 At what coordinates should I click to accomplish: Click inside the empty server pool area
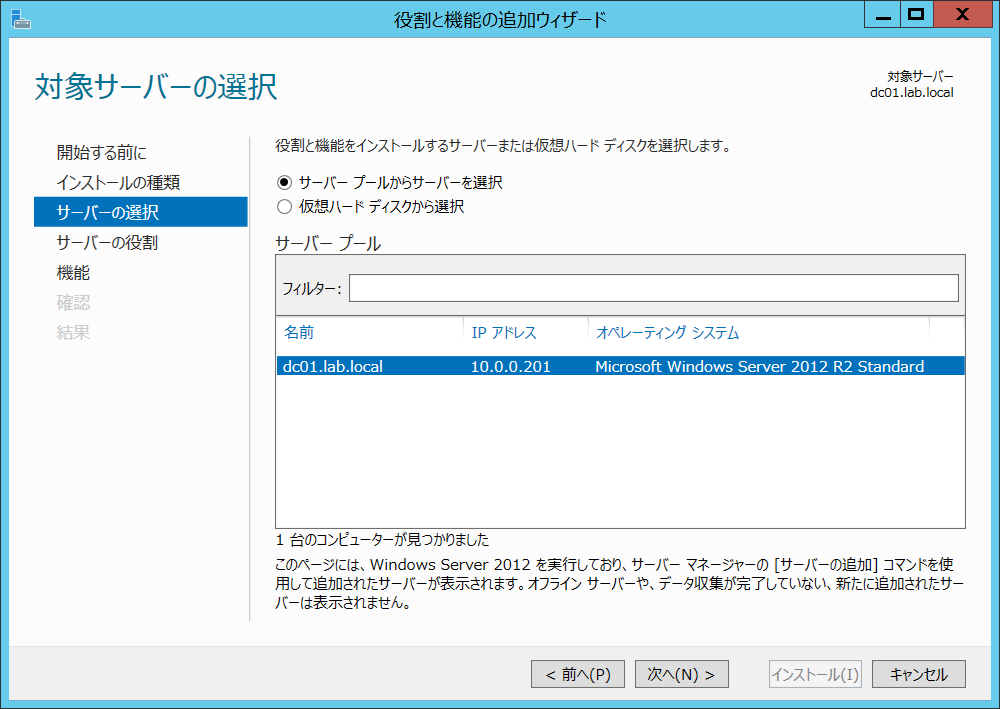click(620, 450)
